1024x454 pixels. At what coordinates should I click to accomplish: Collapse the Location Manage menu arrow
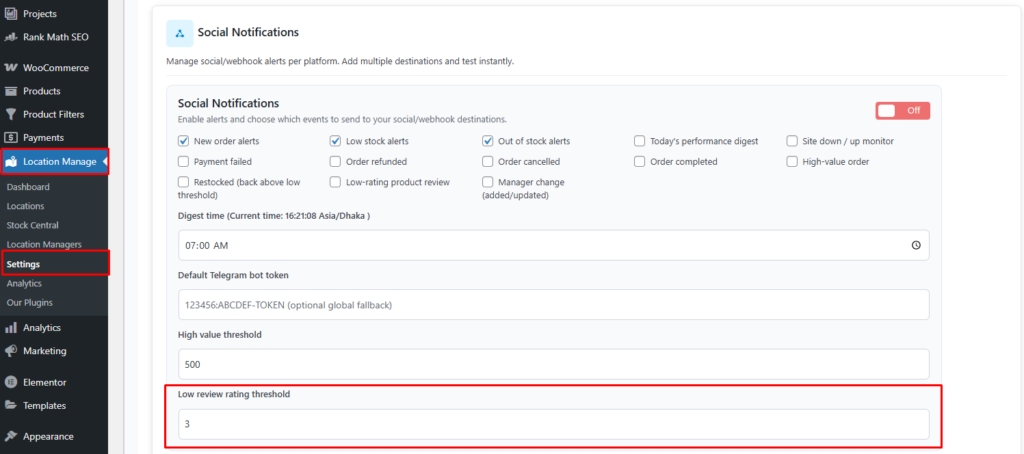(x=104, y=161)
